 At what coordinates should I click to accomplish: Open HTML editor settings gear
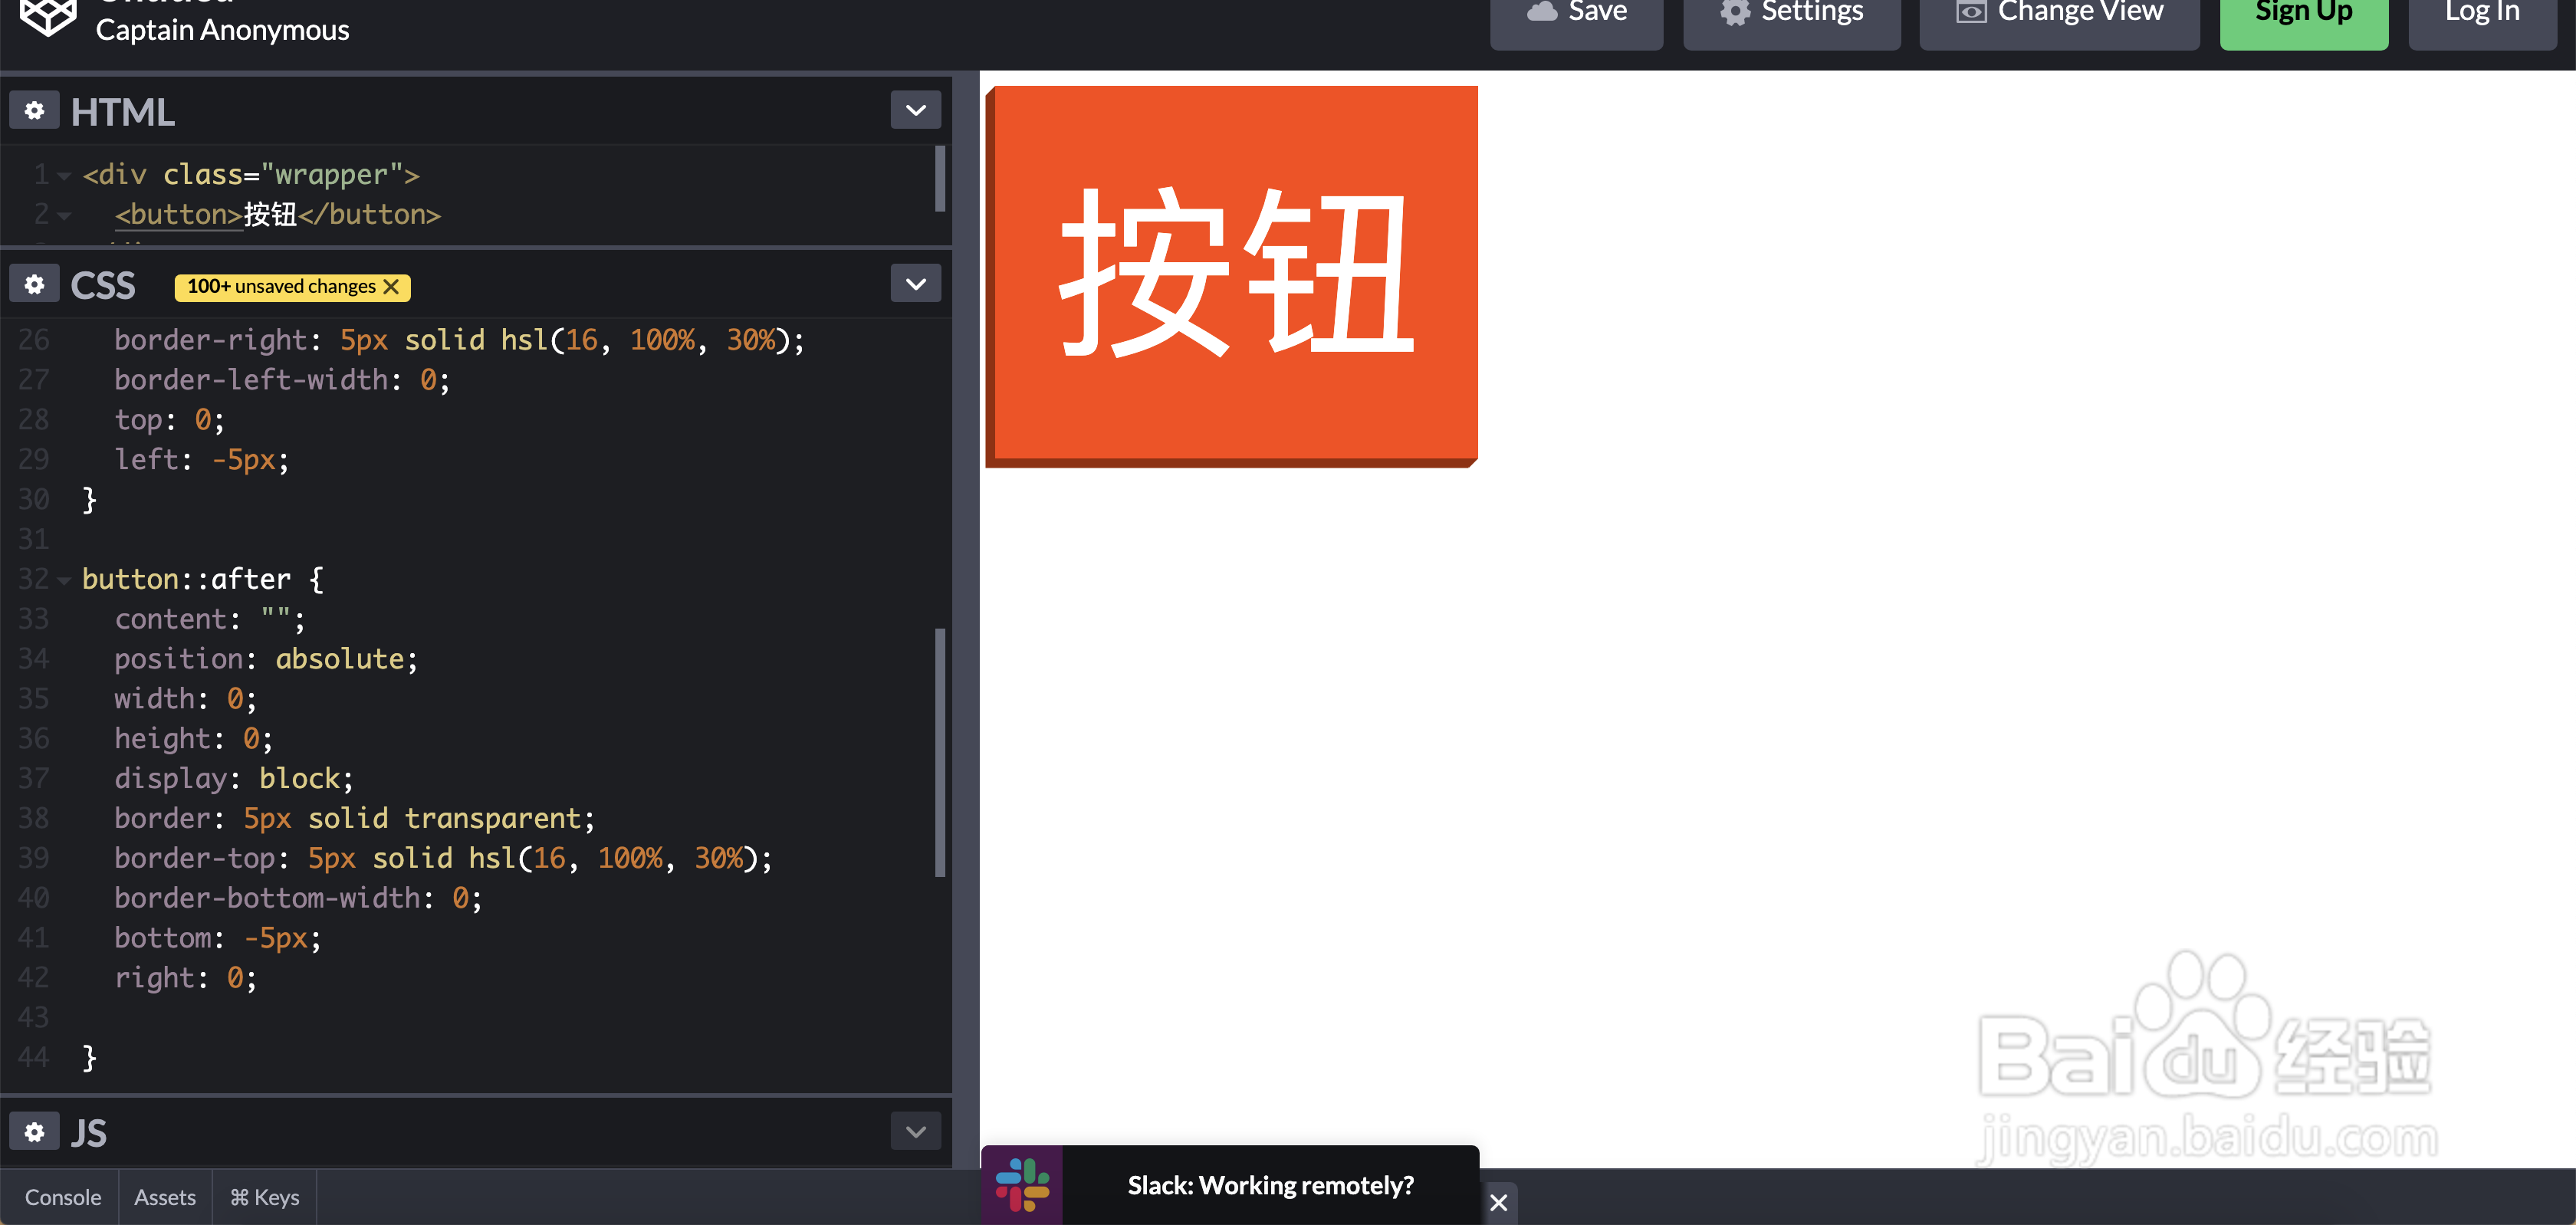tap(34, 110)
